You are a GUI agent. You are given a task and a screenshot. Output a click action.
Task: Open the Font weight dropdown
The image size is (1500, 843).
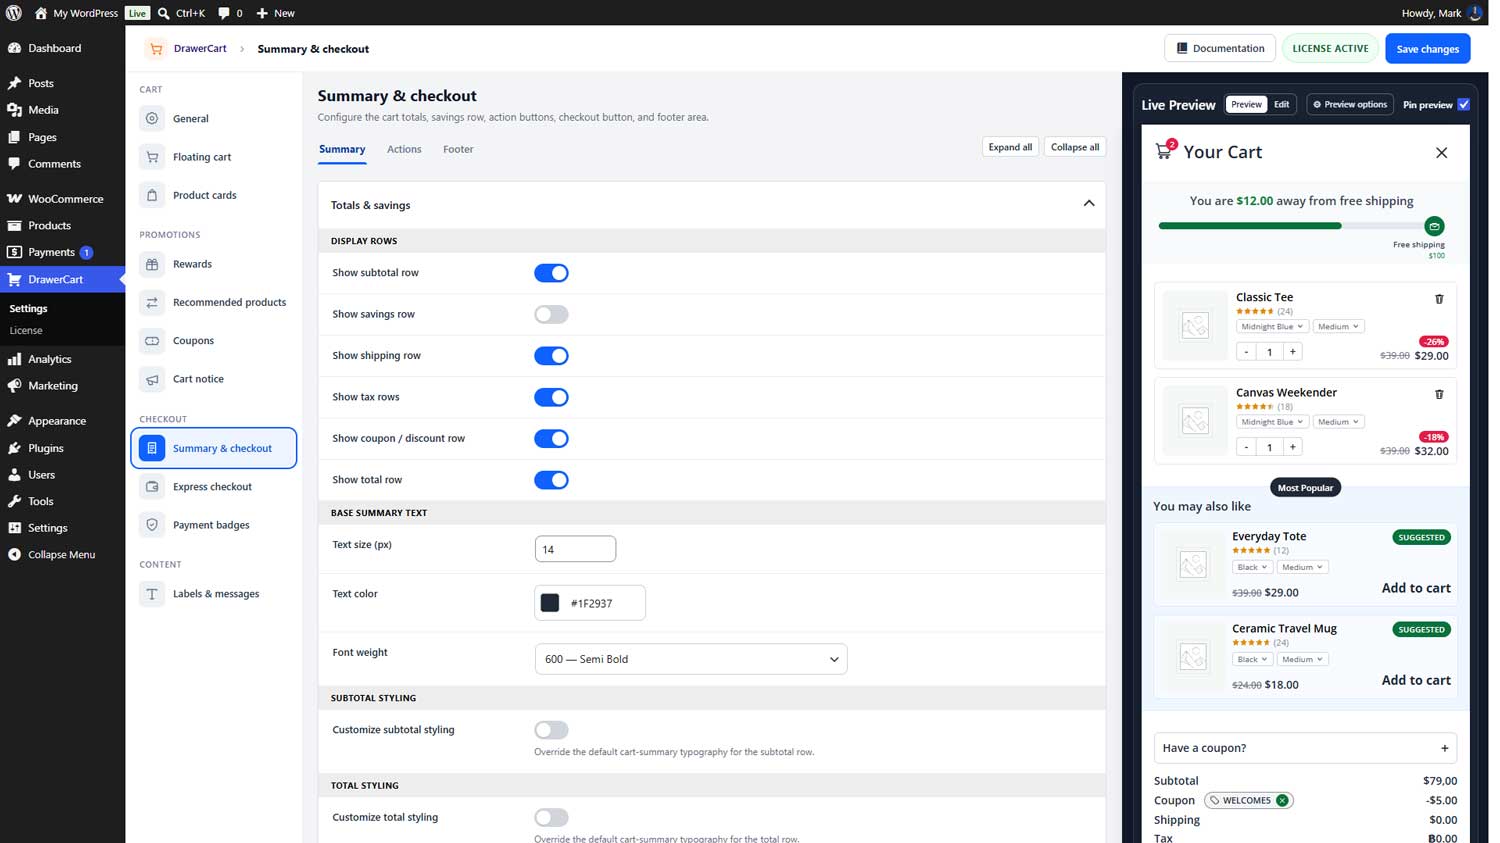(x=691, y=659)
